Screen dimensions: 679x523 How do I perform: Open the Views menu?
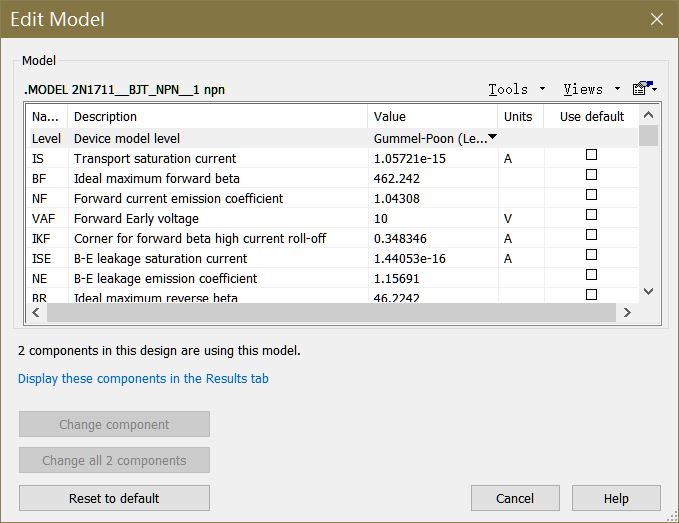click(x=583, y=89)
